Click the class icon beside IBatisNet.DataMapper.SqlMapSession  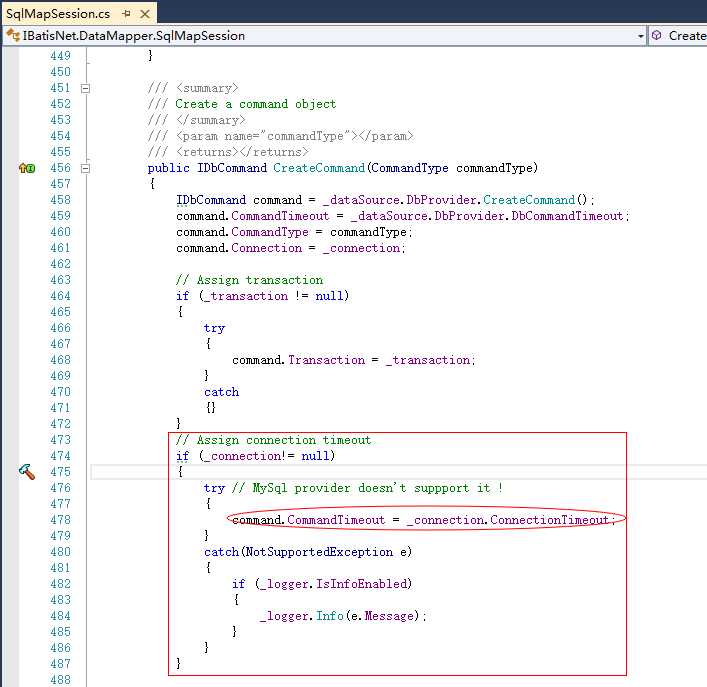point(13,35)
